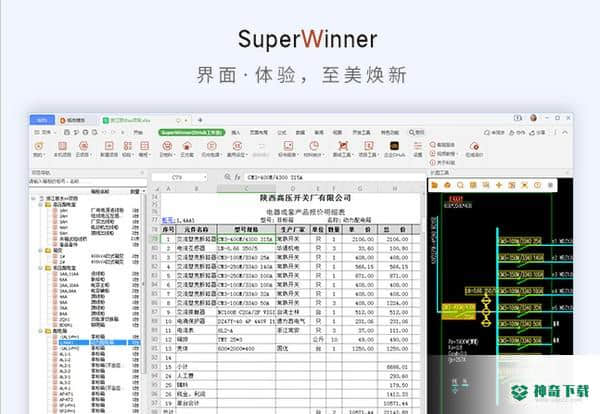Click the orange magnifier icon in the drawing toolbar

(460, 185)
